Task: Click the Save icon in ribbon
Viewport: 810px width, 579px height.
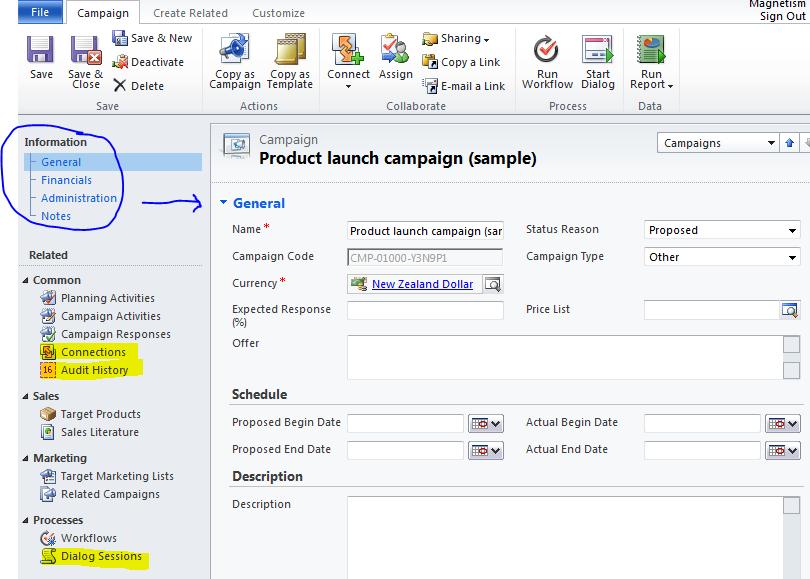Action: click(41, 50)
